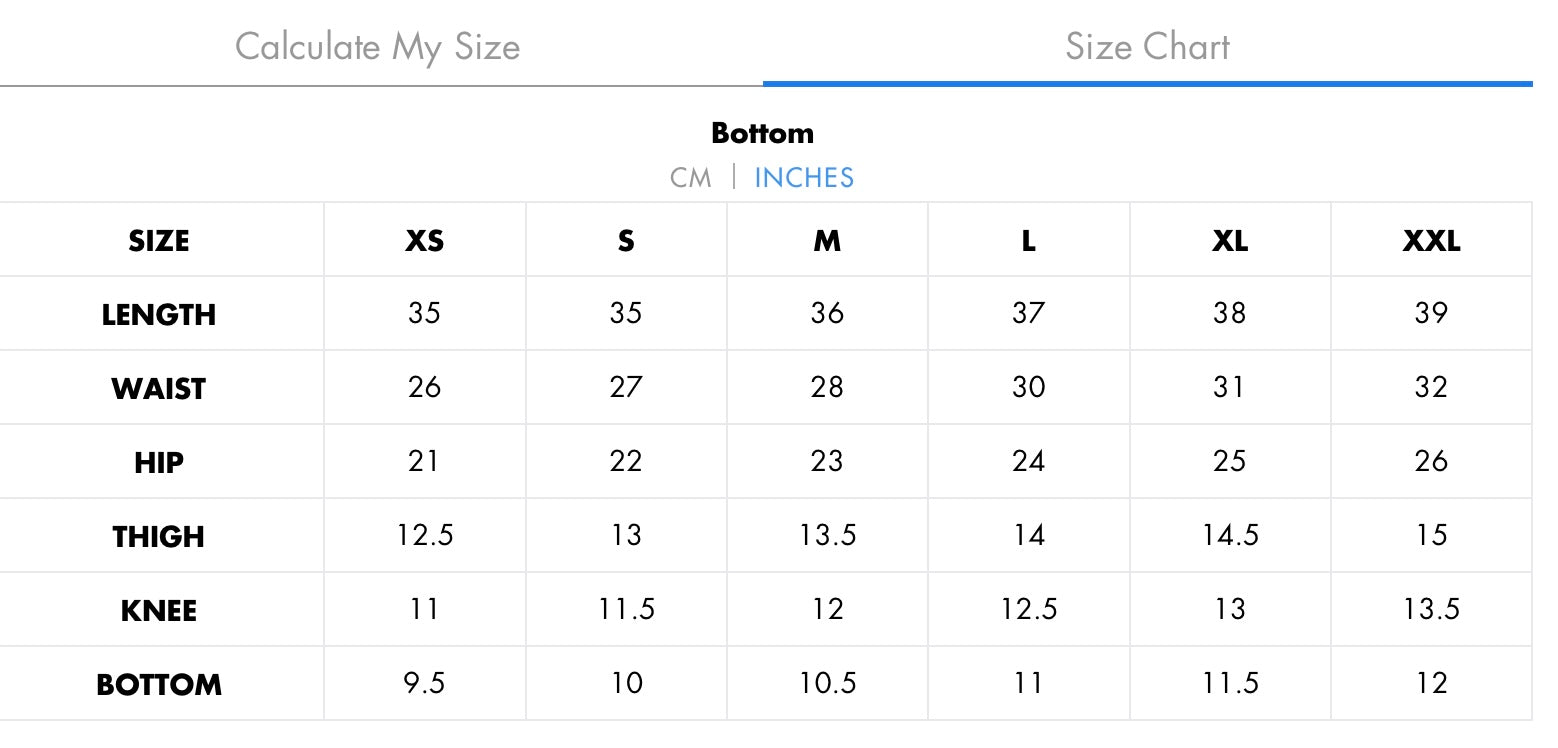Switch measurement units to CM
Image resolution: width=1558 pixels, height=748 pixels.
(691, 178)
